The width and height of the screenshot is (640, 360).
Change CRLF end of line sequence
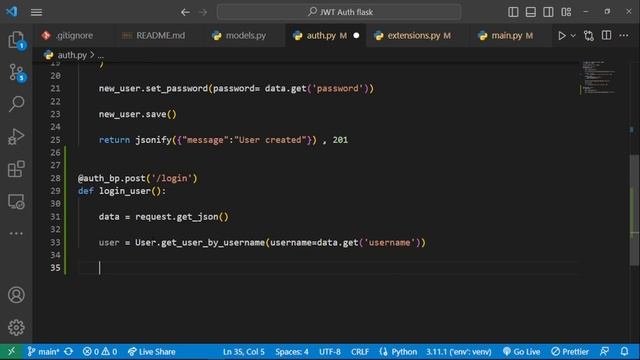pyautogui.click(x=360, y=351)
